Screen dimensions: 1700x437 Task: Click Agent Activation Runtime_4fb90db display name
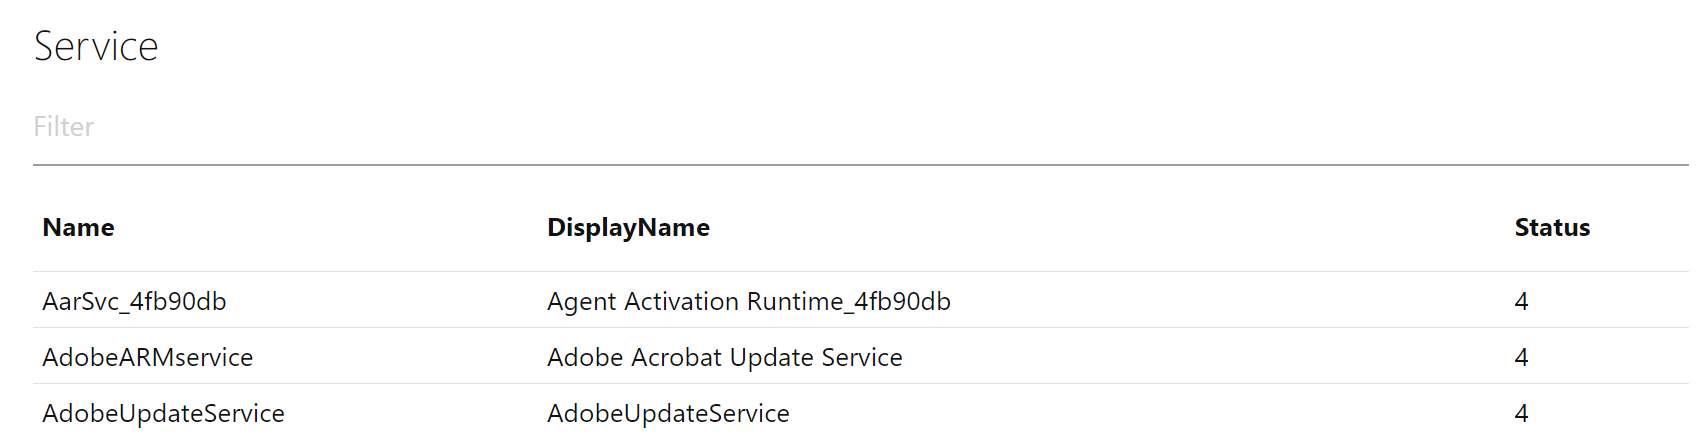748,301
